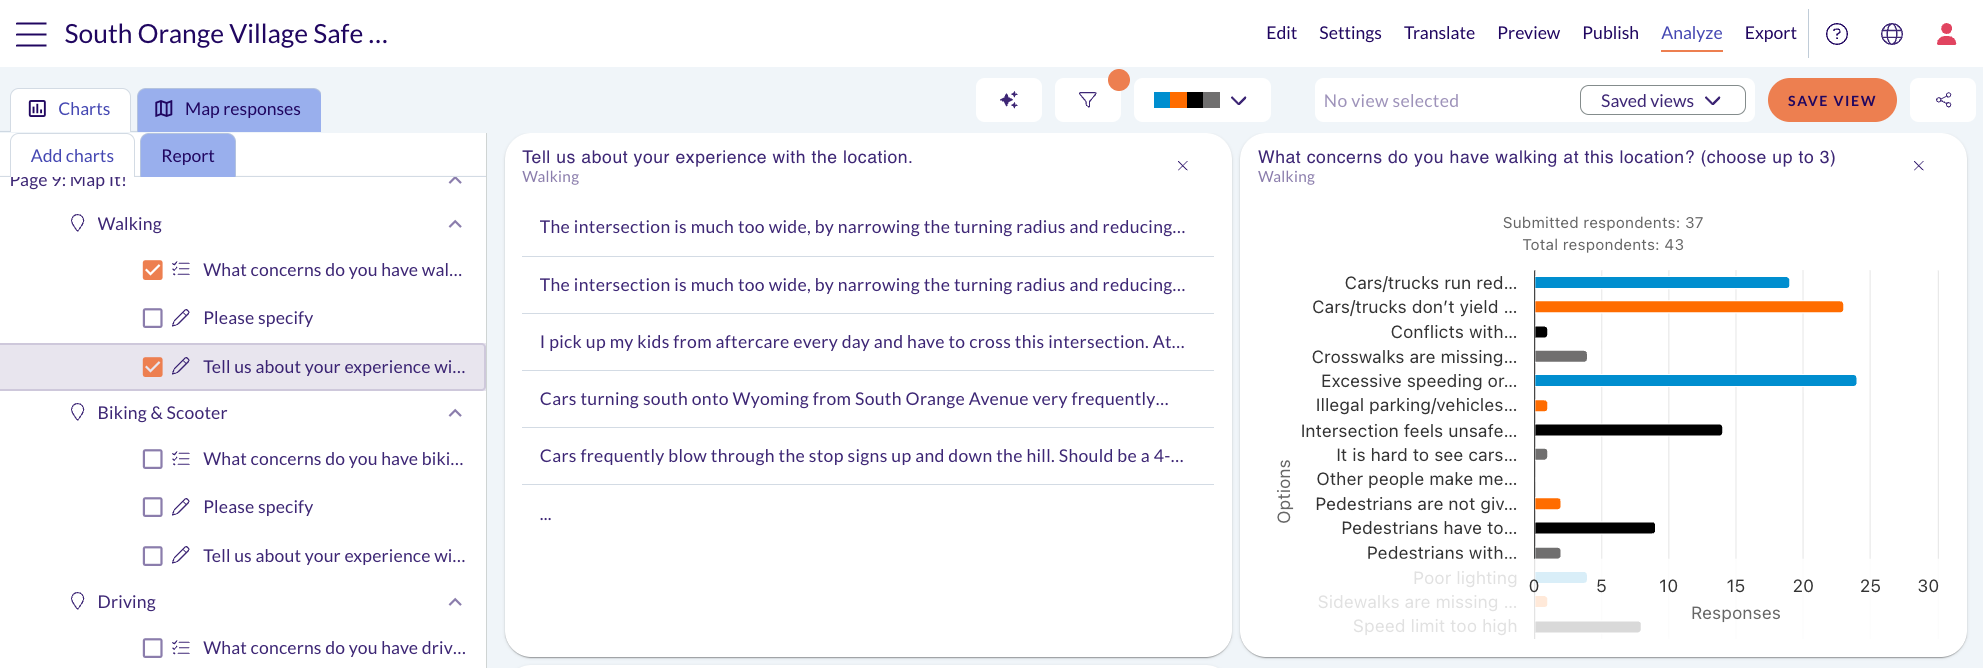Click the share icon button
The width and height of the screenshot is (1983, 668).
[x=1943, y=100]
